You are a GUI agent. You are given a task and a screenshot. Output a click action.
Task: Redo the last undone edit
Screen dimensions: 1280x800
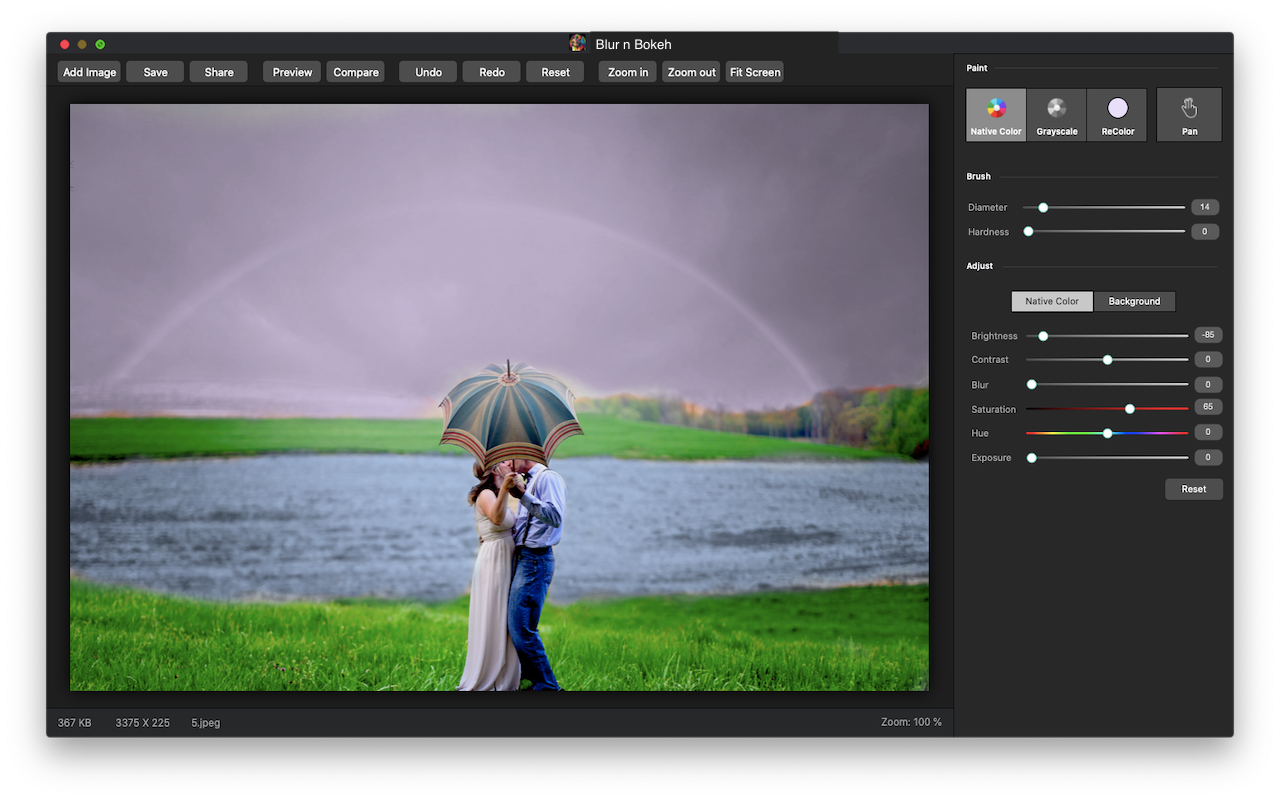click(491, 72)
